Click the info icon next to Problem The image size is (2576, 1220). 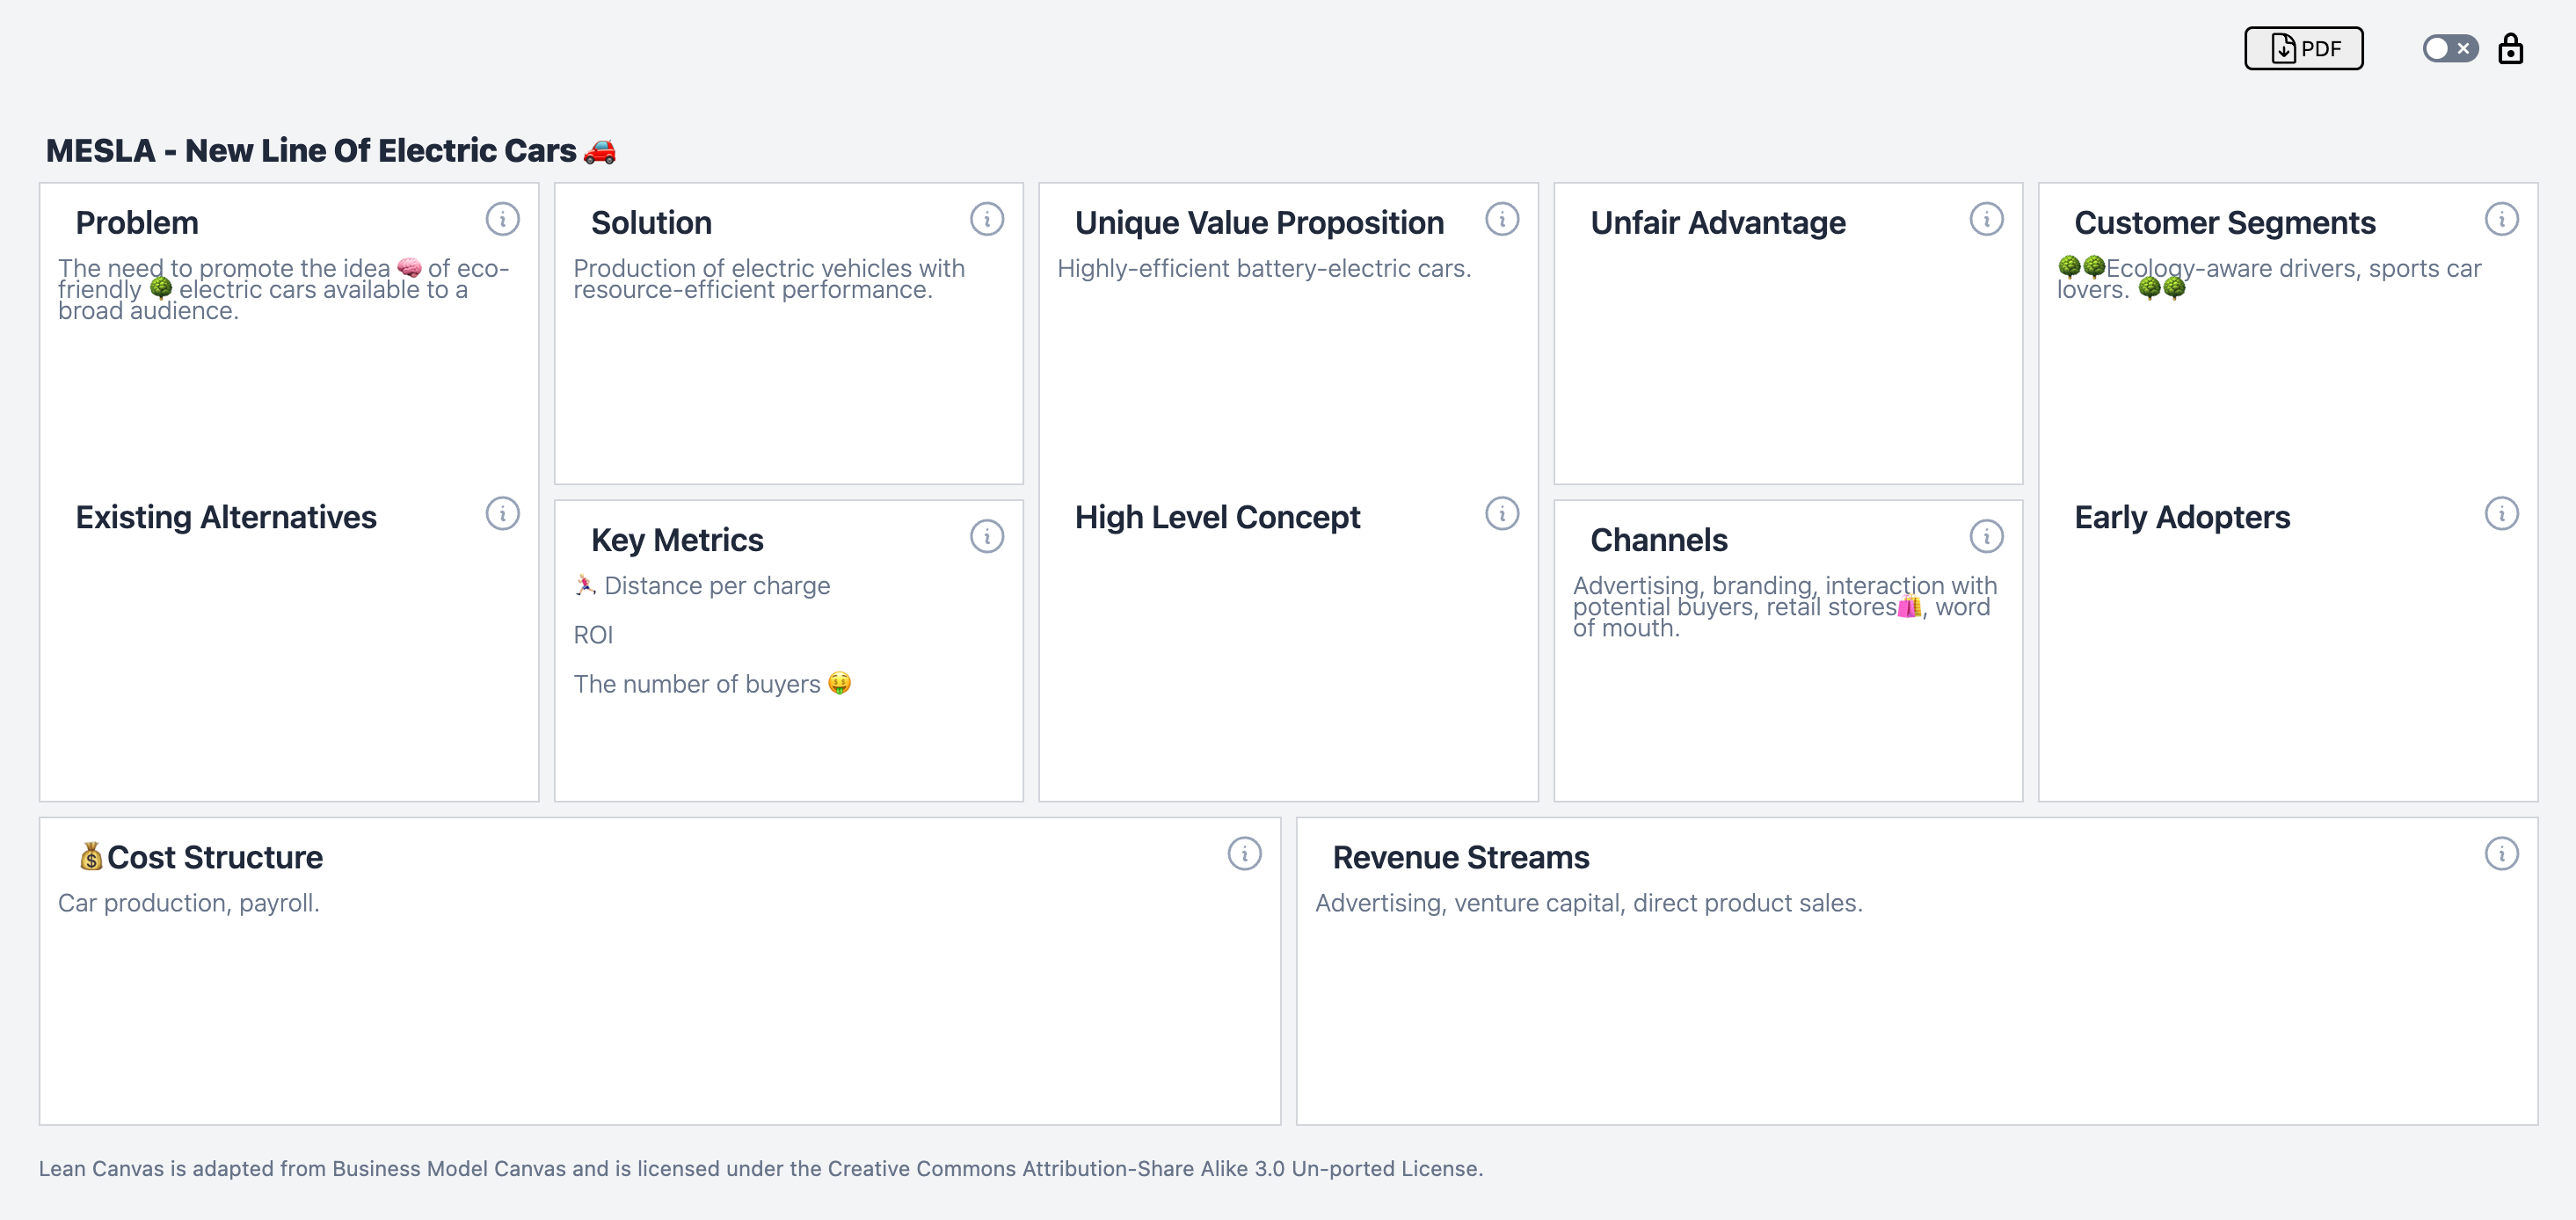click(x=502, y=219)
